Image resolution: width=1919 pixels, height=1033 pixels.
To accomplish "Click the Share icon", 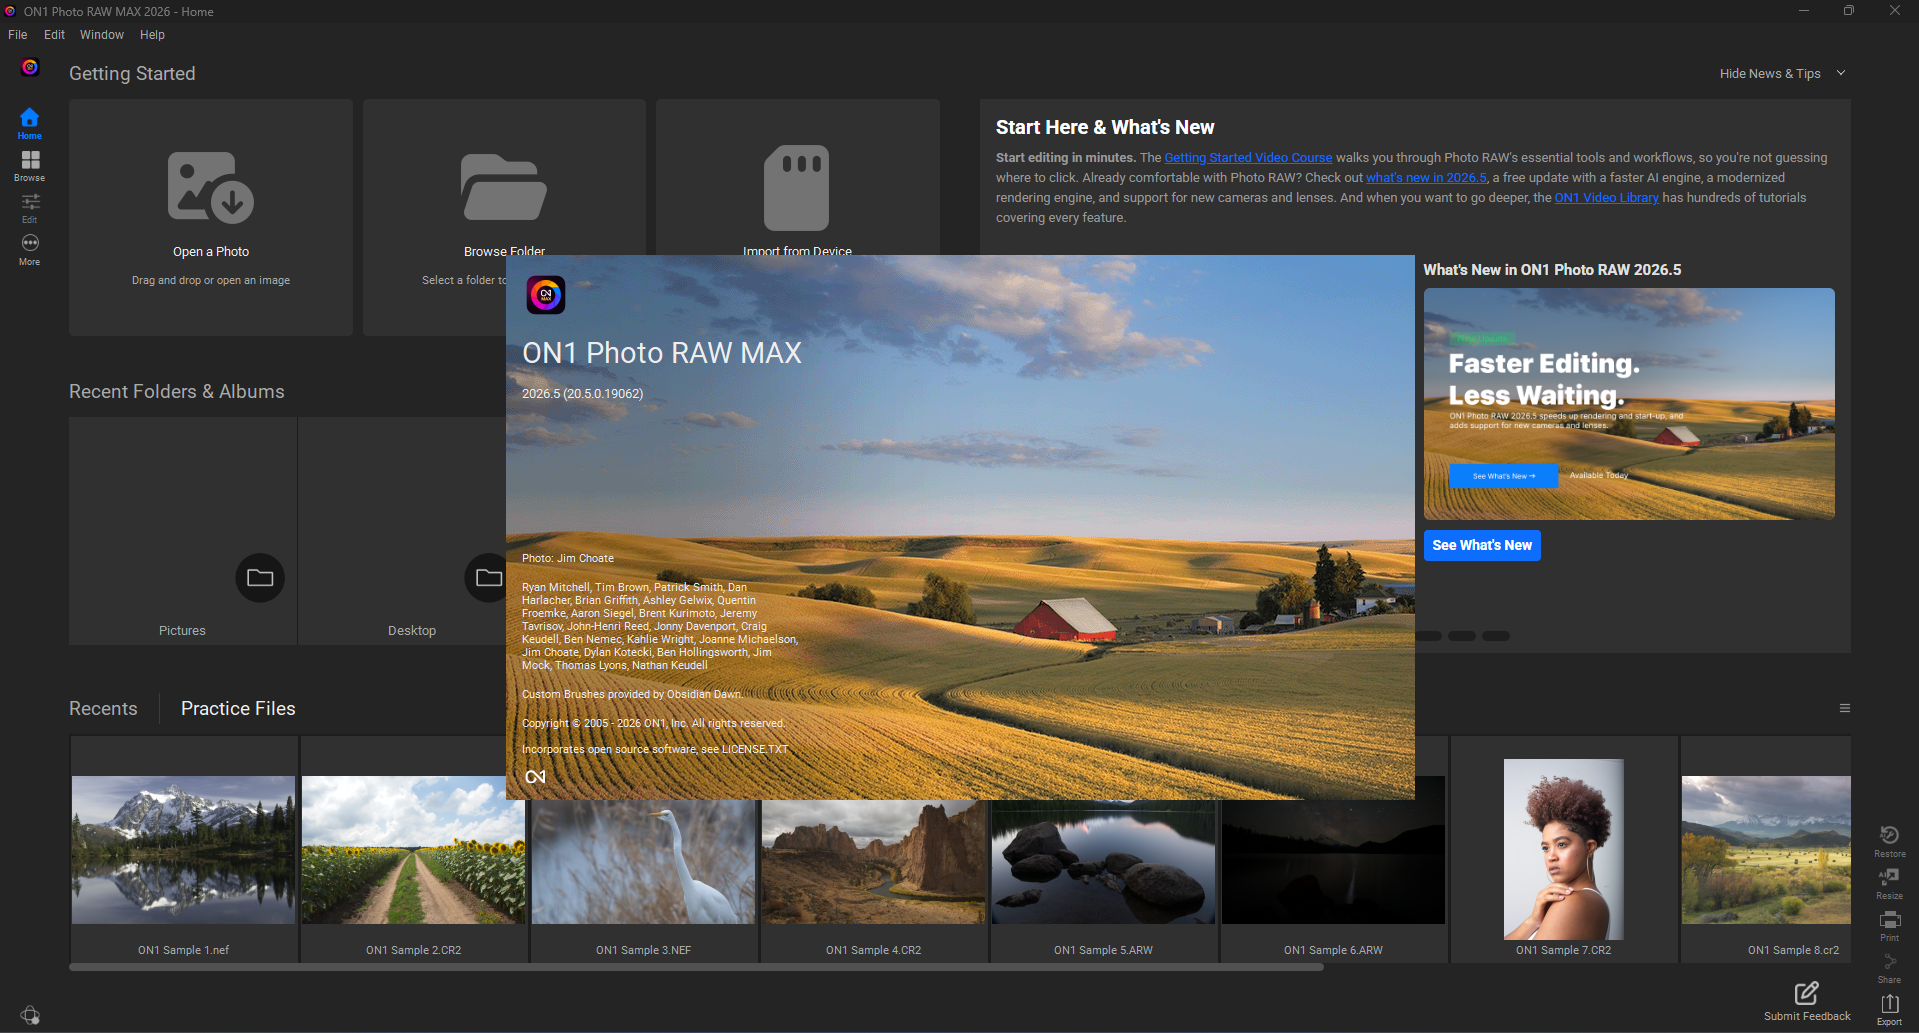I will [1889, 967].
